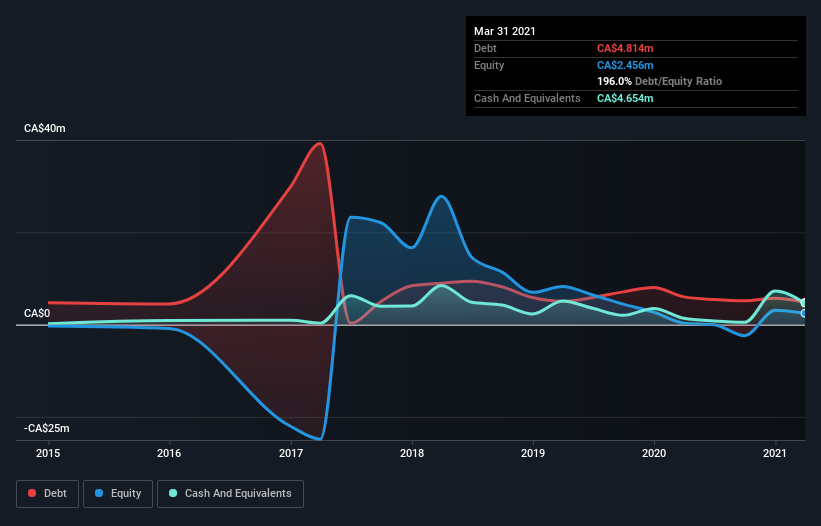Screen dimensions: 821x526
Task: Click the CA$0 y-axis label
Action: [37, 314]
